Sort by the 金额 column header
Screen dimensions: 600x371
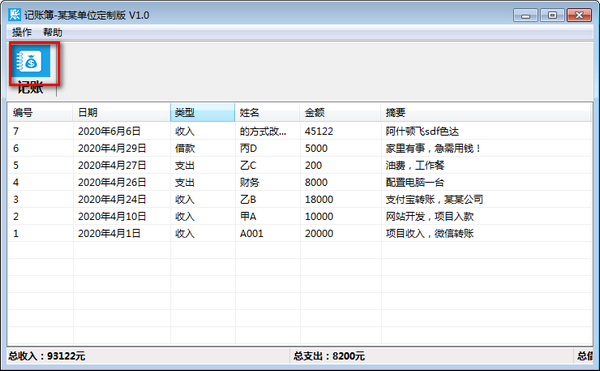coord(340,112)
